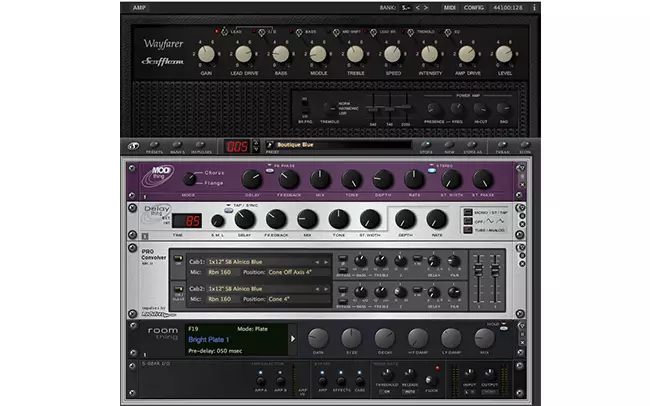Click the Room Thing DECAY knob
This screenshot has height=406, width=650.
coord(385,338)
